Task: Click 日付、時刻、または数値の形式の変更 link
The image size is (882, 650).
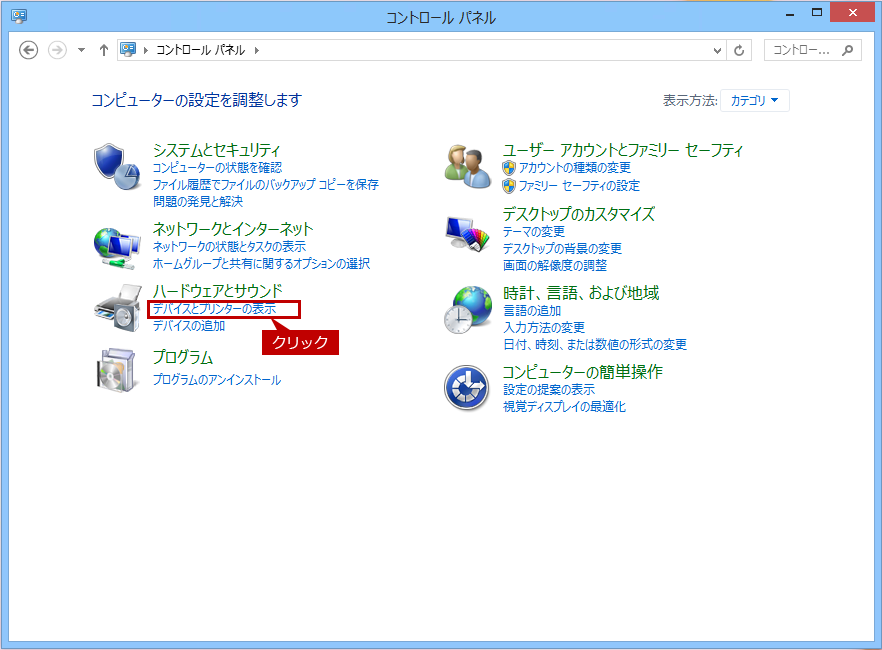Action: [595, 344]
